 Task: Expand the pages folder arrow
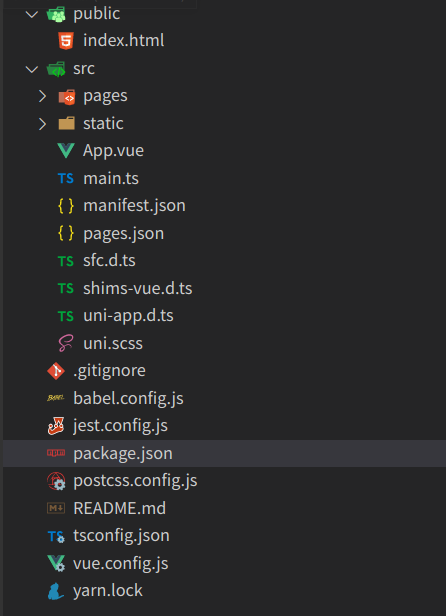pyautogui.click(x=42, y=96)
